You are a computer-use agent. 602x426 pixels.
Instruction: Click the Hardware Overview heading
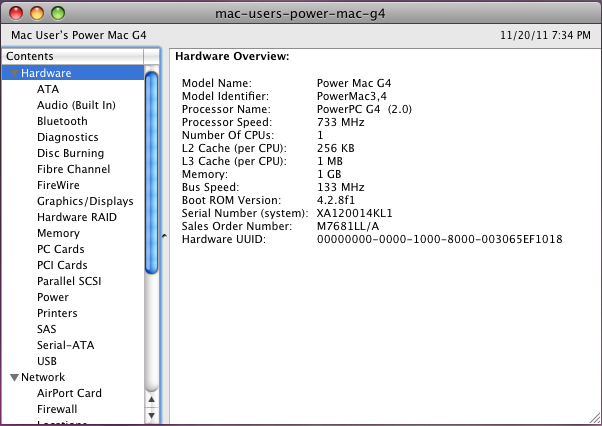point(232,56)
